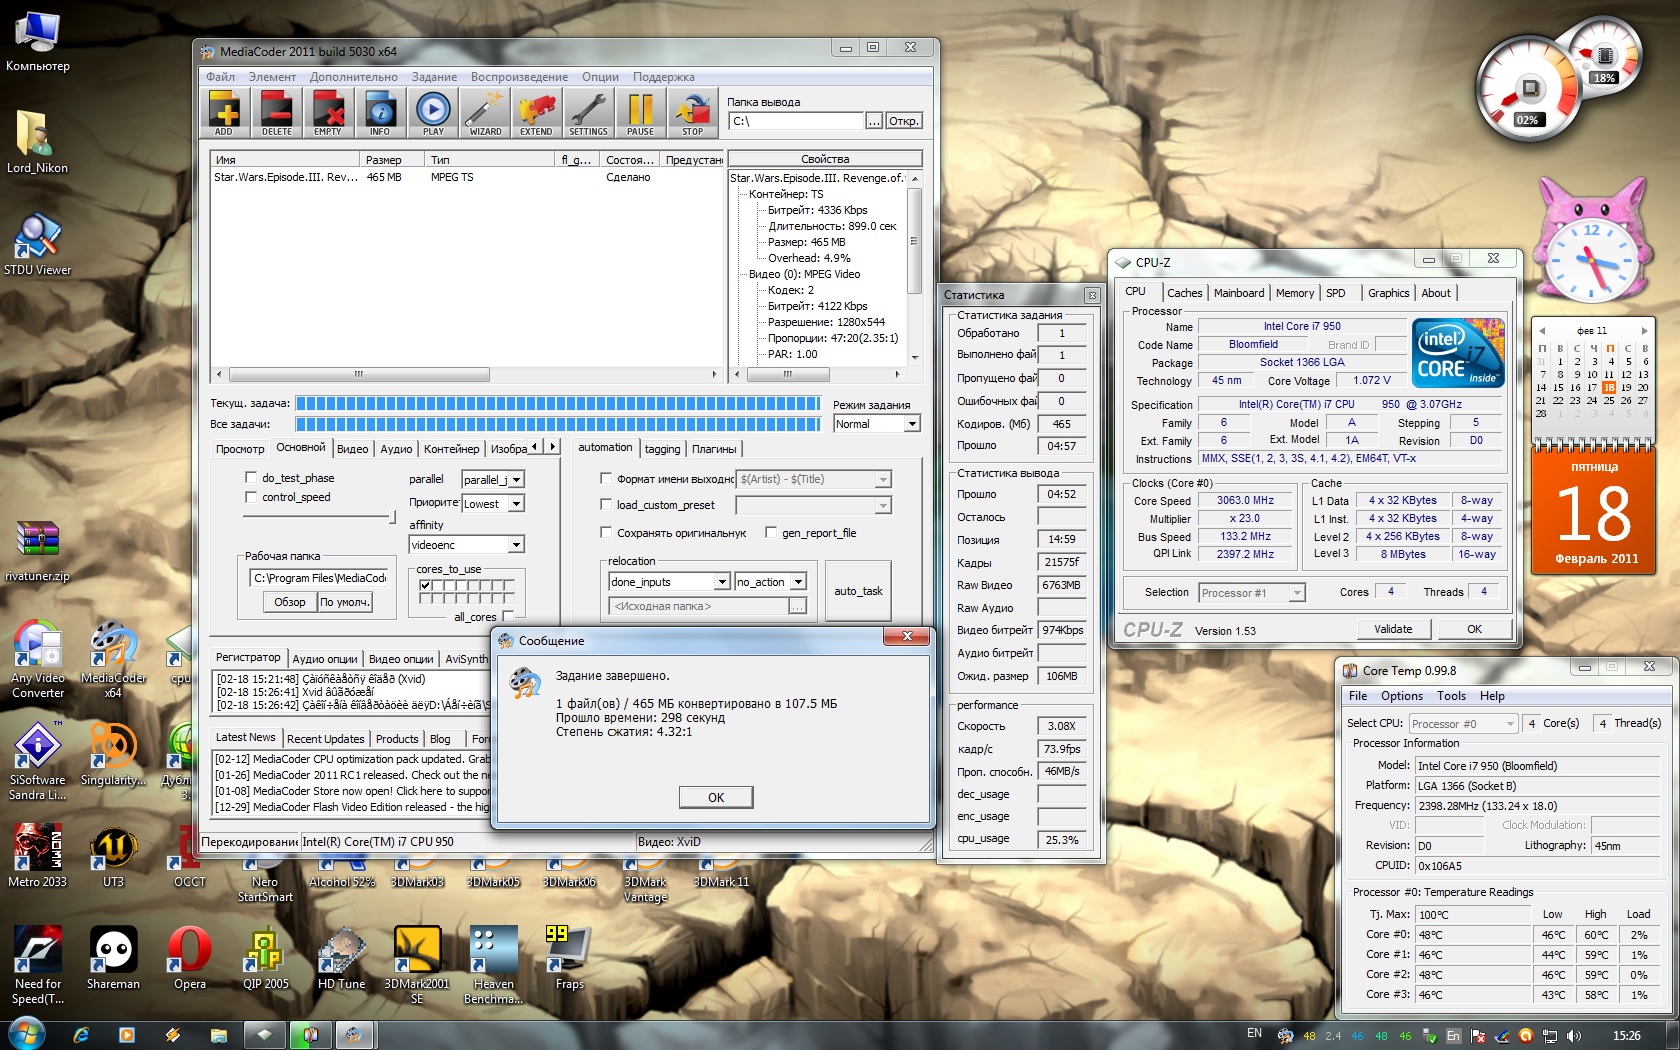Click the EXTEND toolbar icon
This screenshot has height=1050, width=1680.
536,113
